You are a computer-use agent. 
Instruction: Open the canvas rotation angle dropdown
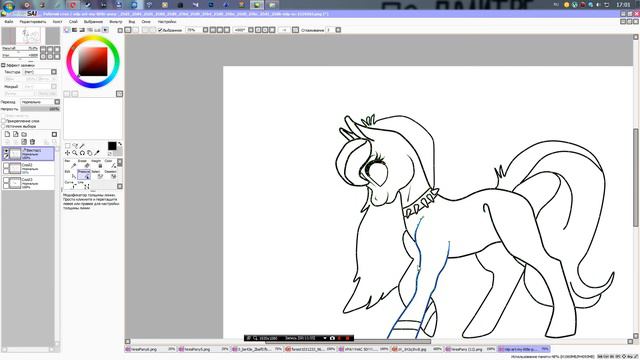tap(251, 30)
